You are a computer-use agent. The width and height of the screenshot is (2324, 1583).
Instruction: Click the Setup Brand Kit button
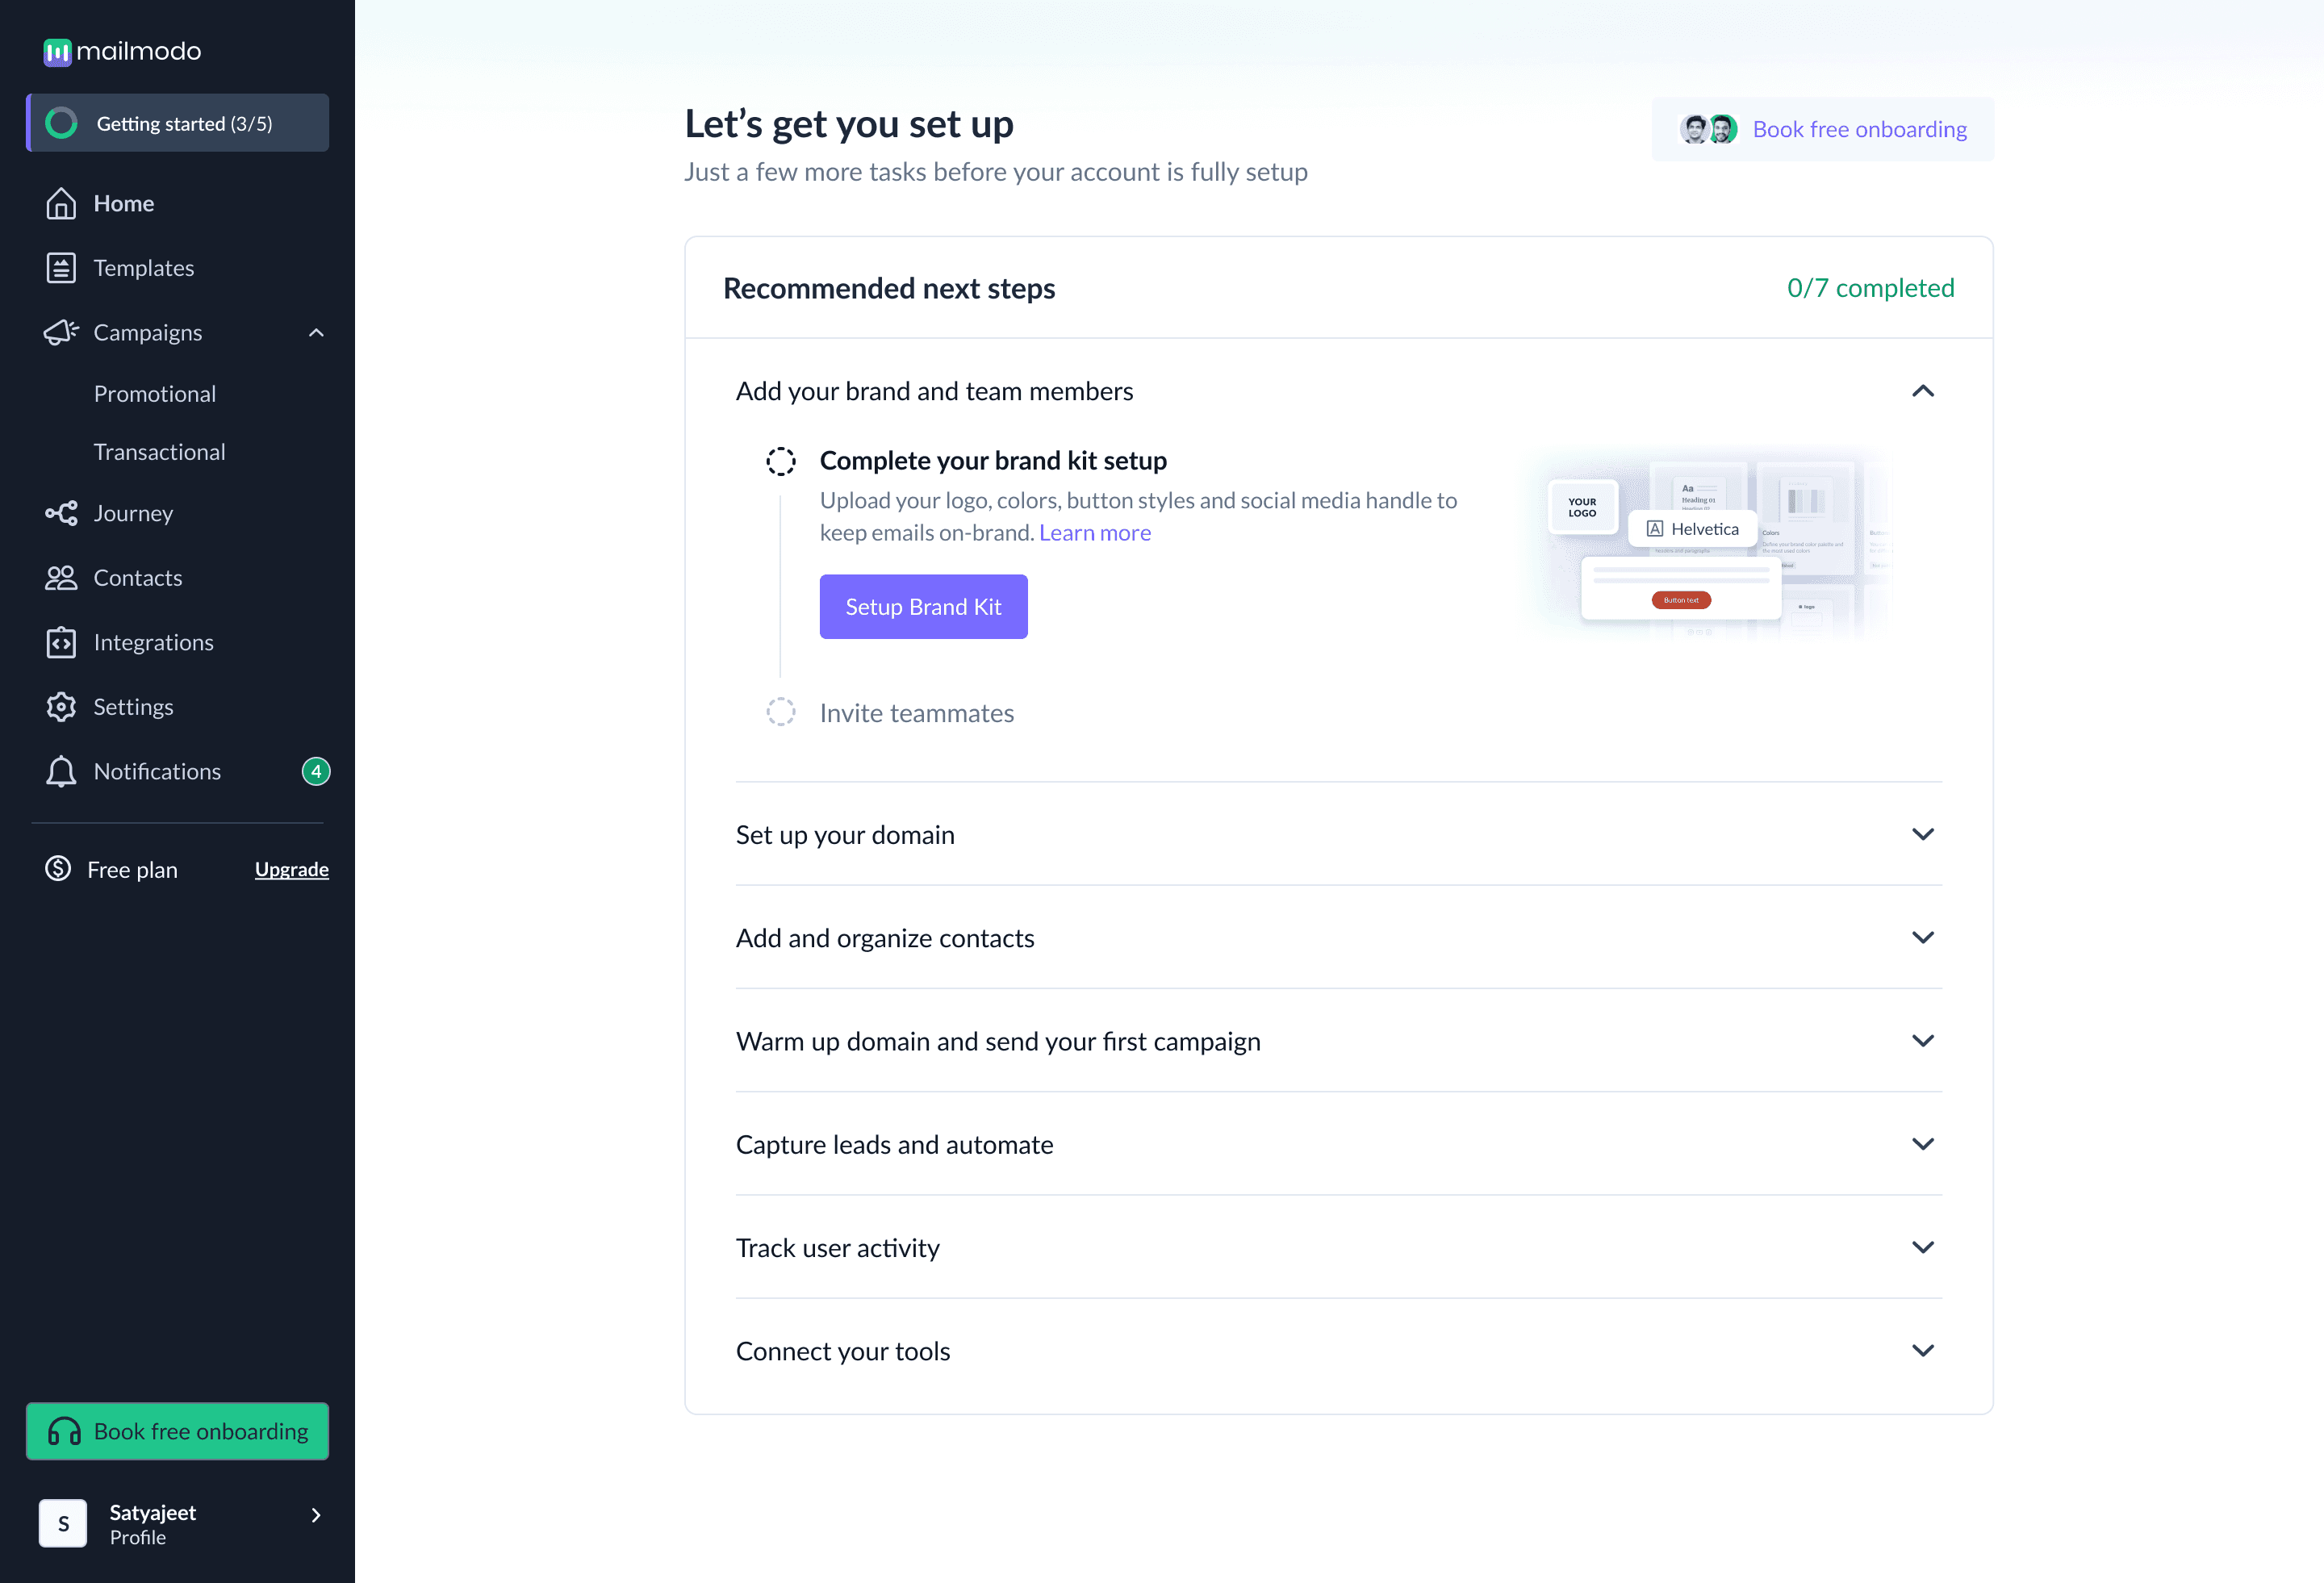tap(923, 607)
